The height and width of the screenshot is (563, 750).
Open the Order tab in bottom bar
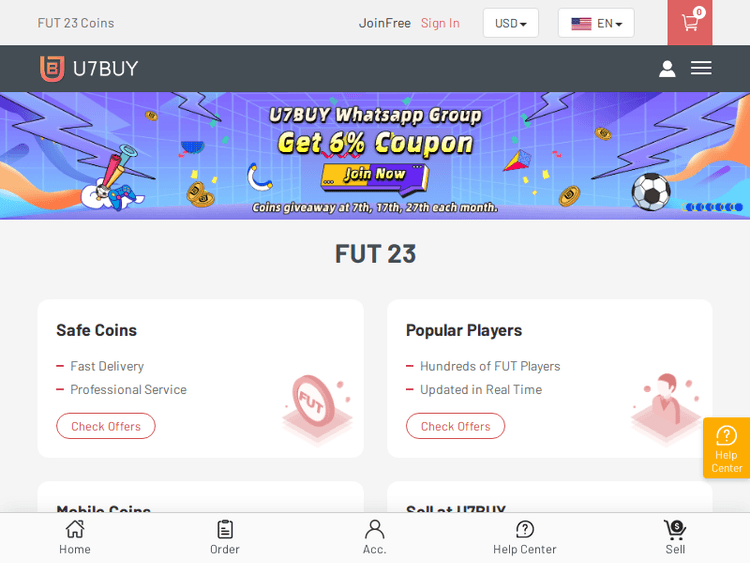click(x=225, y=538)
